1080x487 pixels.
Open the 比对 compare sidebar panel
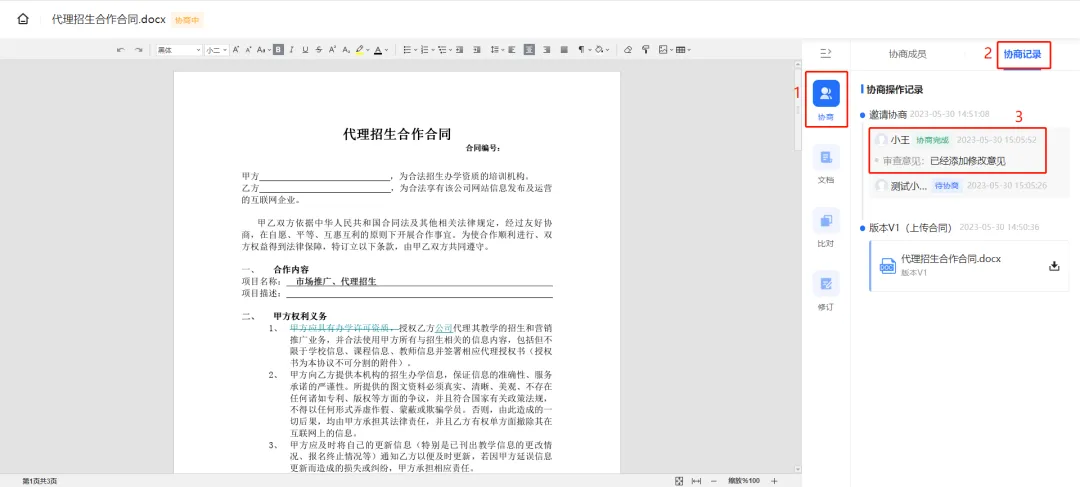[x=826, y=226]
